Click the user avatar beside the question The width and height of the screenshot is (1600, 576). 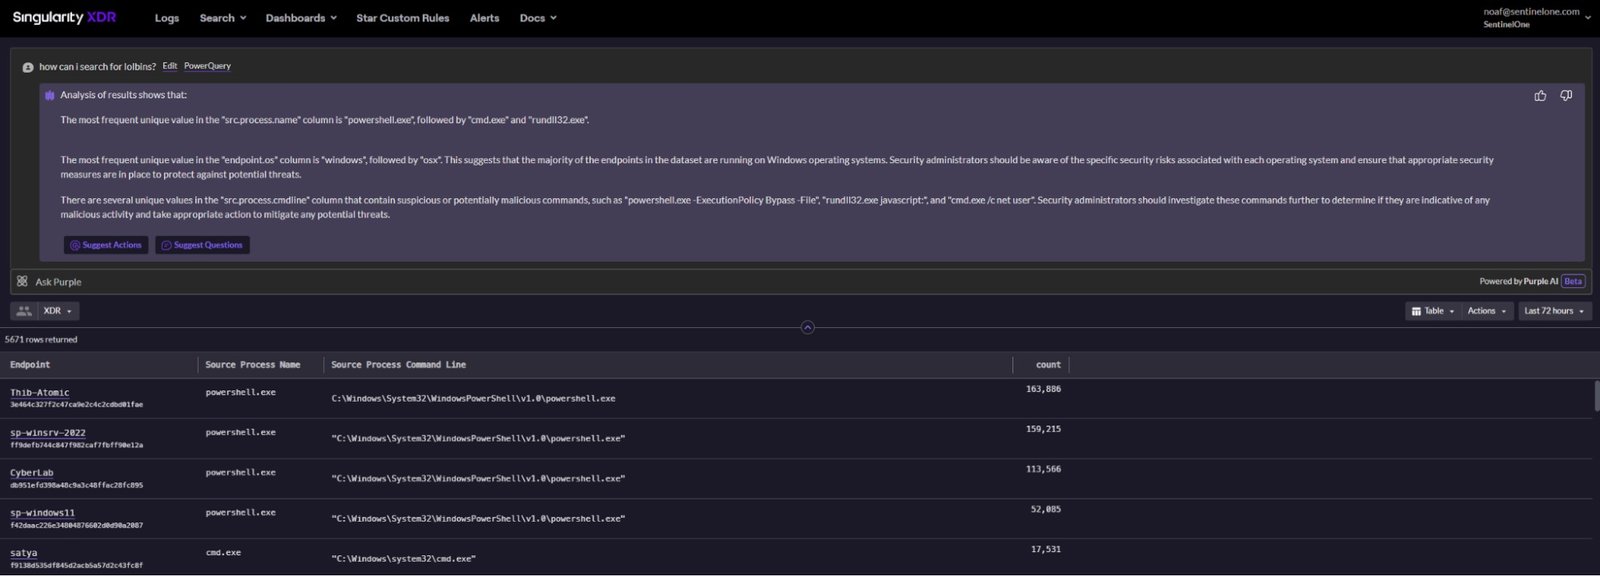(28, 67)
